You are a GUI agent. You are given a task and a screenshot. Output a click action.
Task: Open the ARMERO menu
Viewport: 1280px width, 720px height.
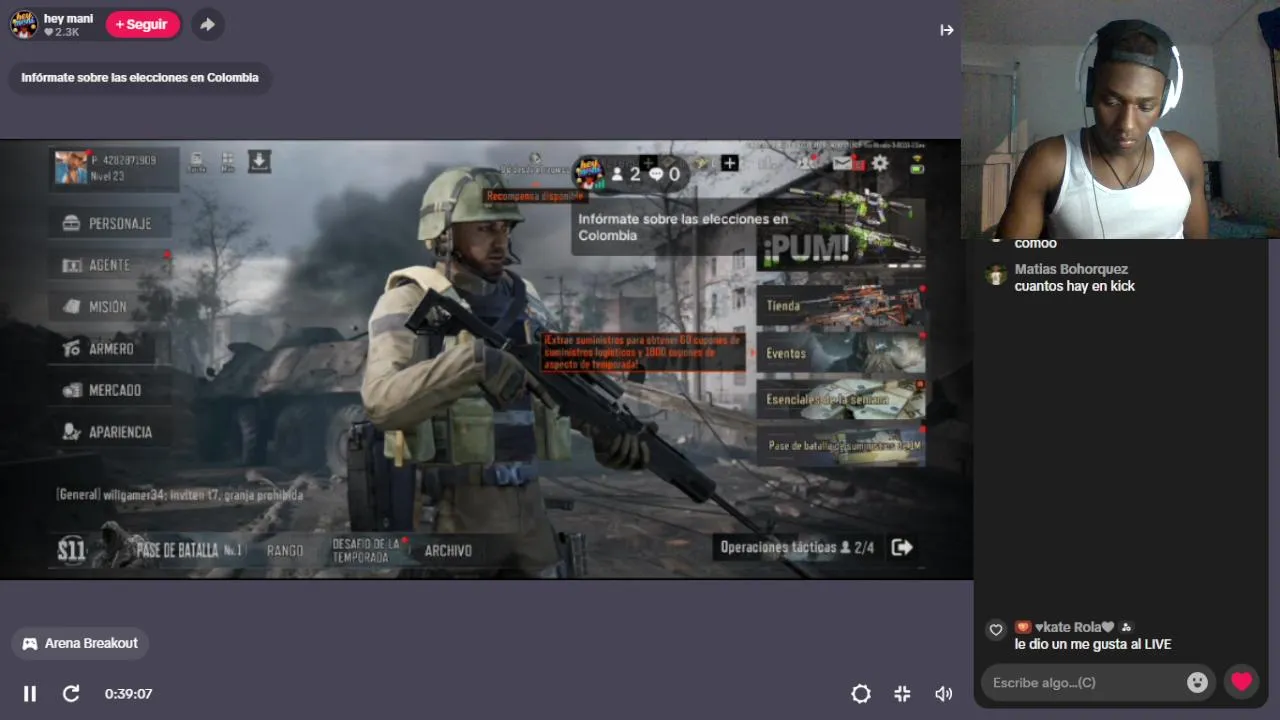[x=109, y=349]
